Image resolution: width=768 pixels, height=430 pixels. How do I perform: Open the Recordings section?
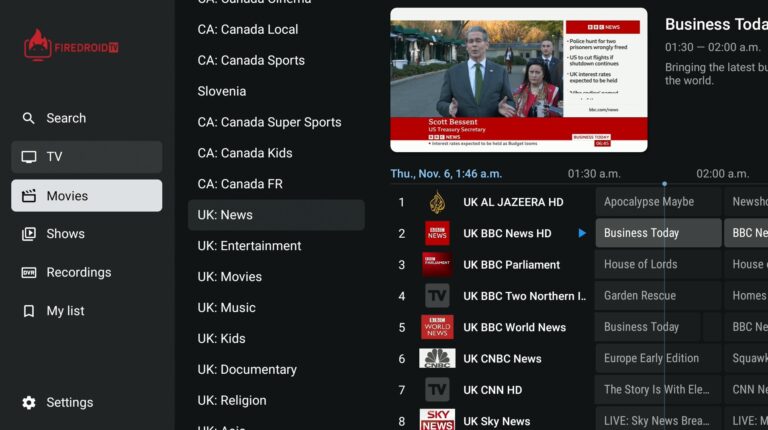click(x=78, y=272)
